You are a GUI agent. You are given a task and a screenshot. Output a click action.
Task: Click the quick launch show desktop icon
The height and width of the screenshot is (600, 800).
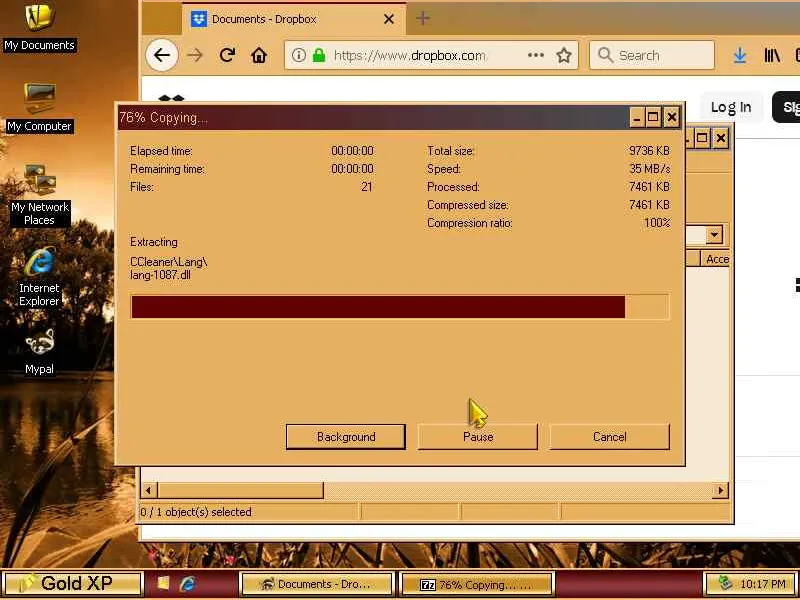[163, 583]
